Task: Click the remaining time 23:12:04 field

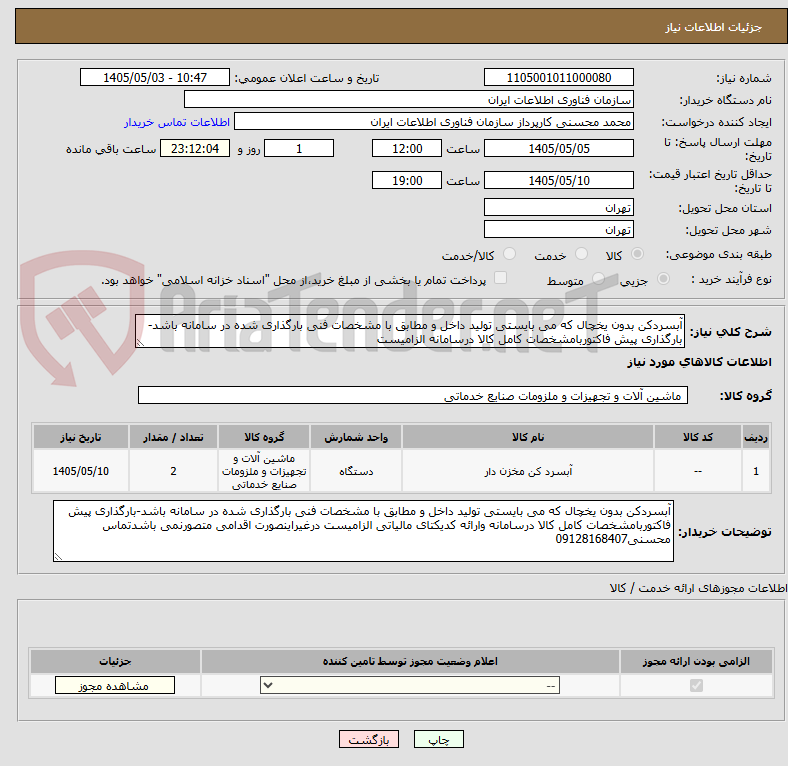Action: pos(195,149)
